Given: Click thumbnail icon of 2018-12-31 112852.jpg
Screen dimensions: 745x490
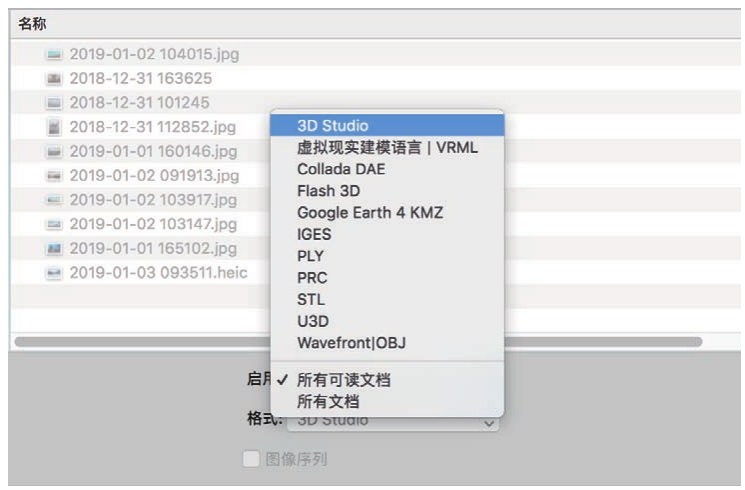Looking at the screenshot, I should (54, 127).
